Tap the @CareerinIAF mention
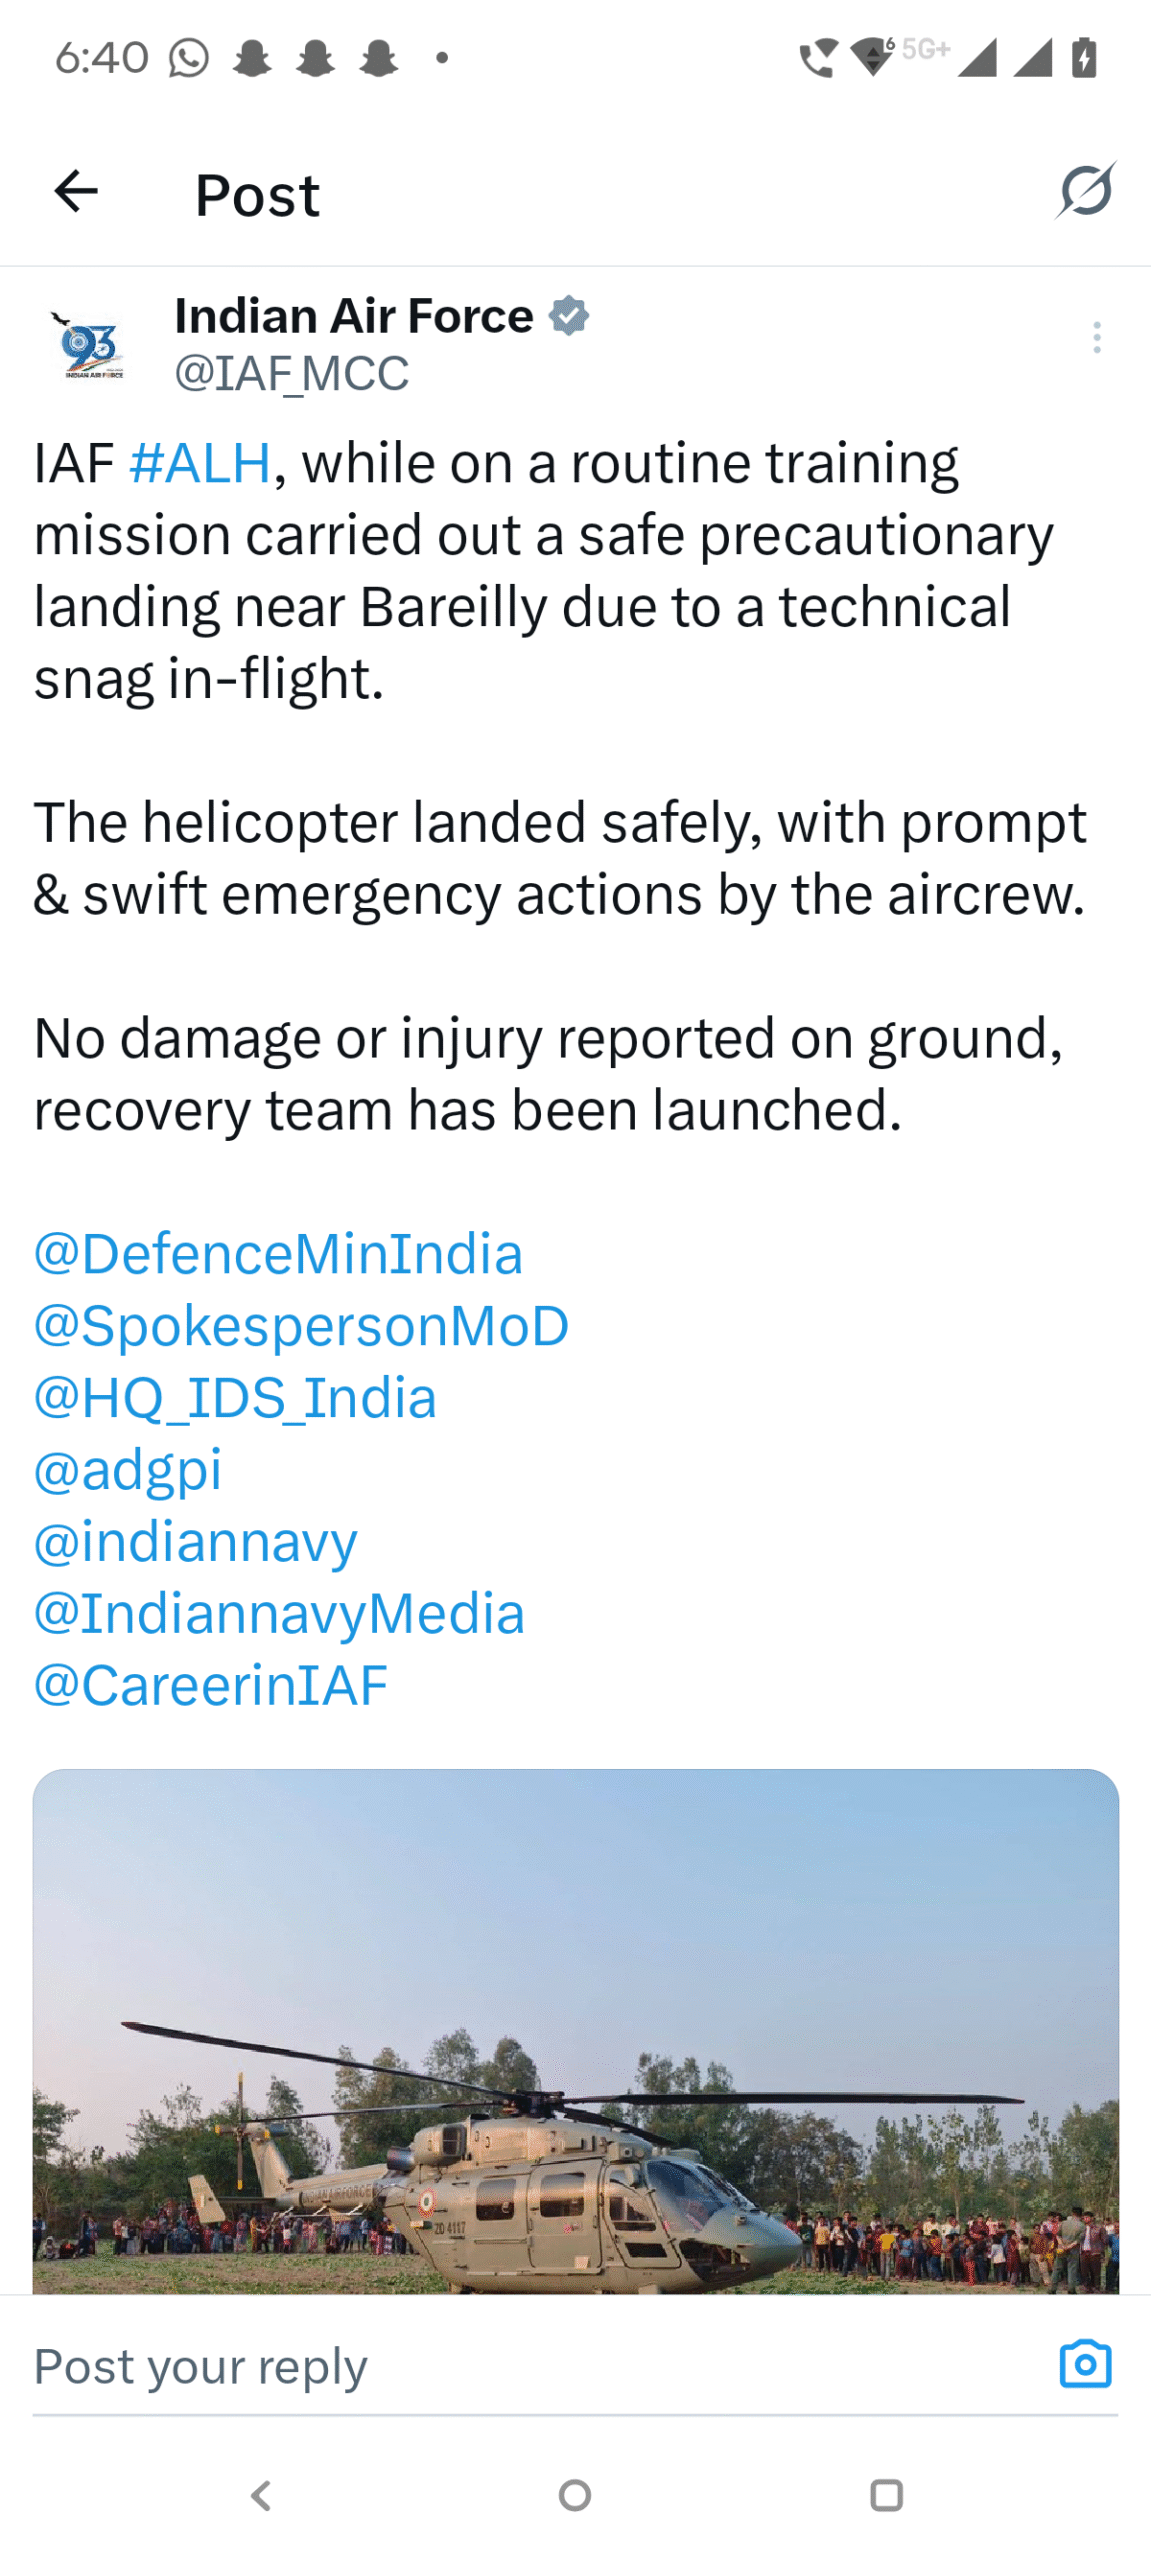 [210, 1686]
